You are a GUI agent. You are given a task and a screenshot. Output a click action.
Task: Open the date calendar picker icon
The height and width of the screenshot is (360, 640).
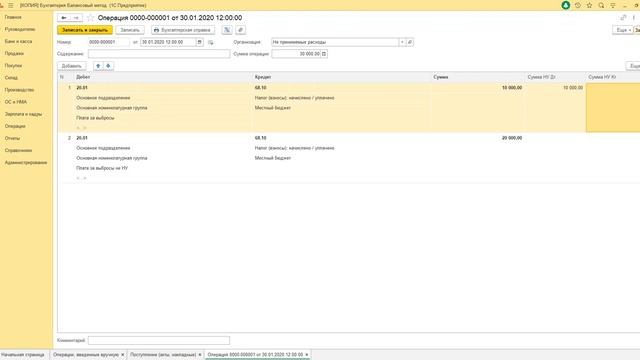200,42
